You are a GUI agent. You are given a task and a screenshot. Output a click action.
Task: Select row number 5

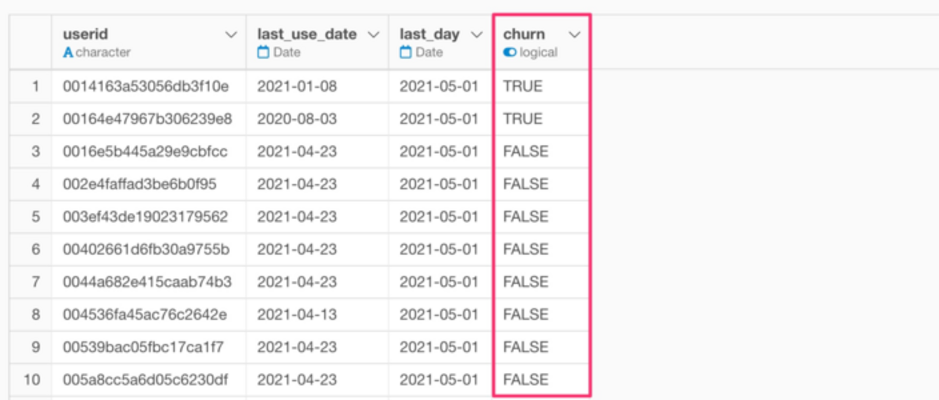click(x=35, y=216)
